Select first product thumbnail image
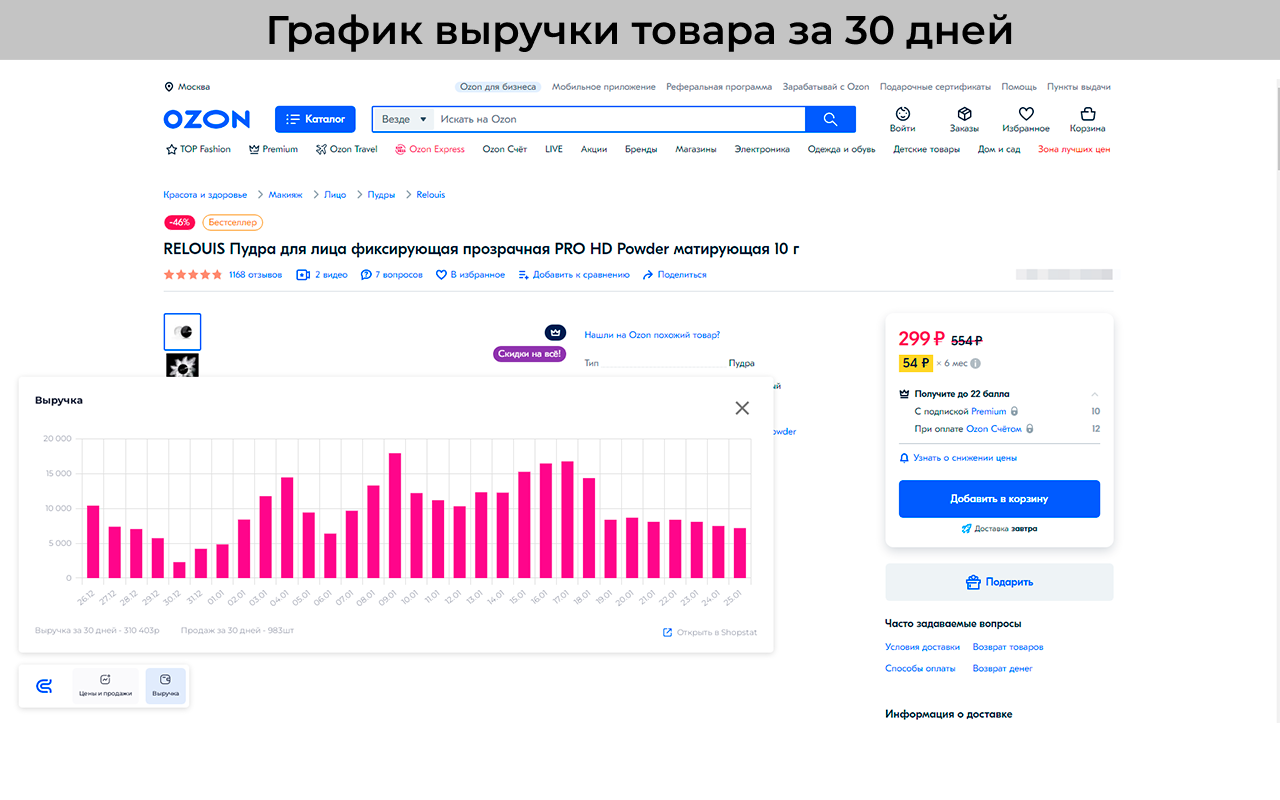The height and width of the screenshot is (800, 1280). click(182, 332)
